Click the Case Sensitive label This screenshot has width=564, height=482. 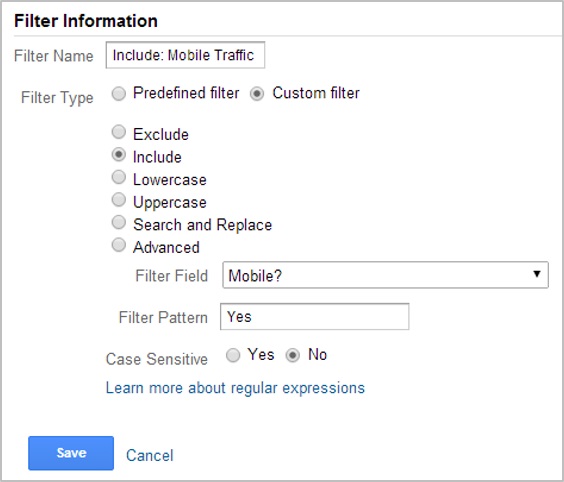156,359
